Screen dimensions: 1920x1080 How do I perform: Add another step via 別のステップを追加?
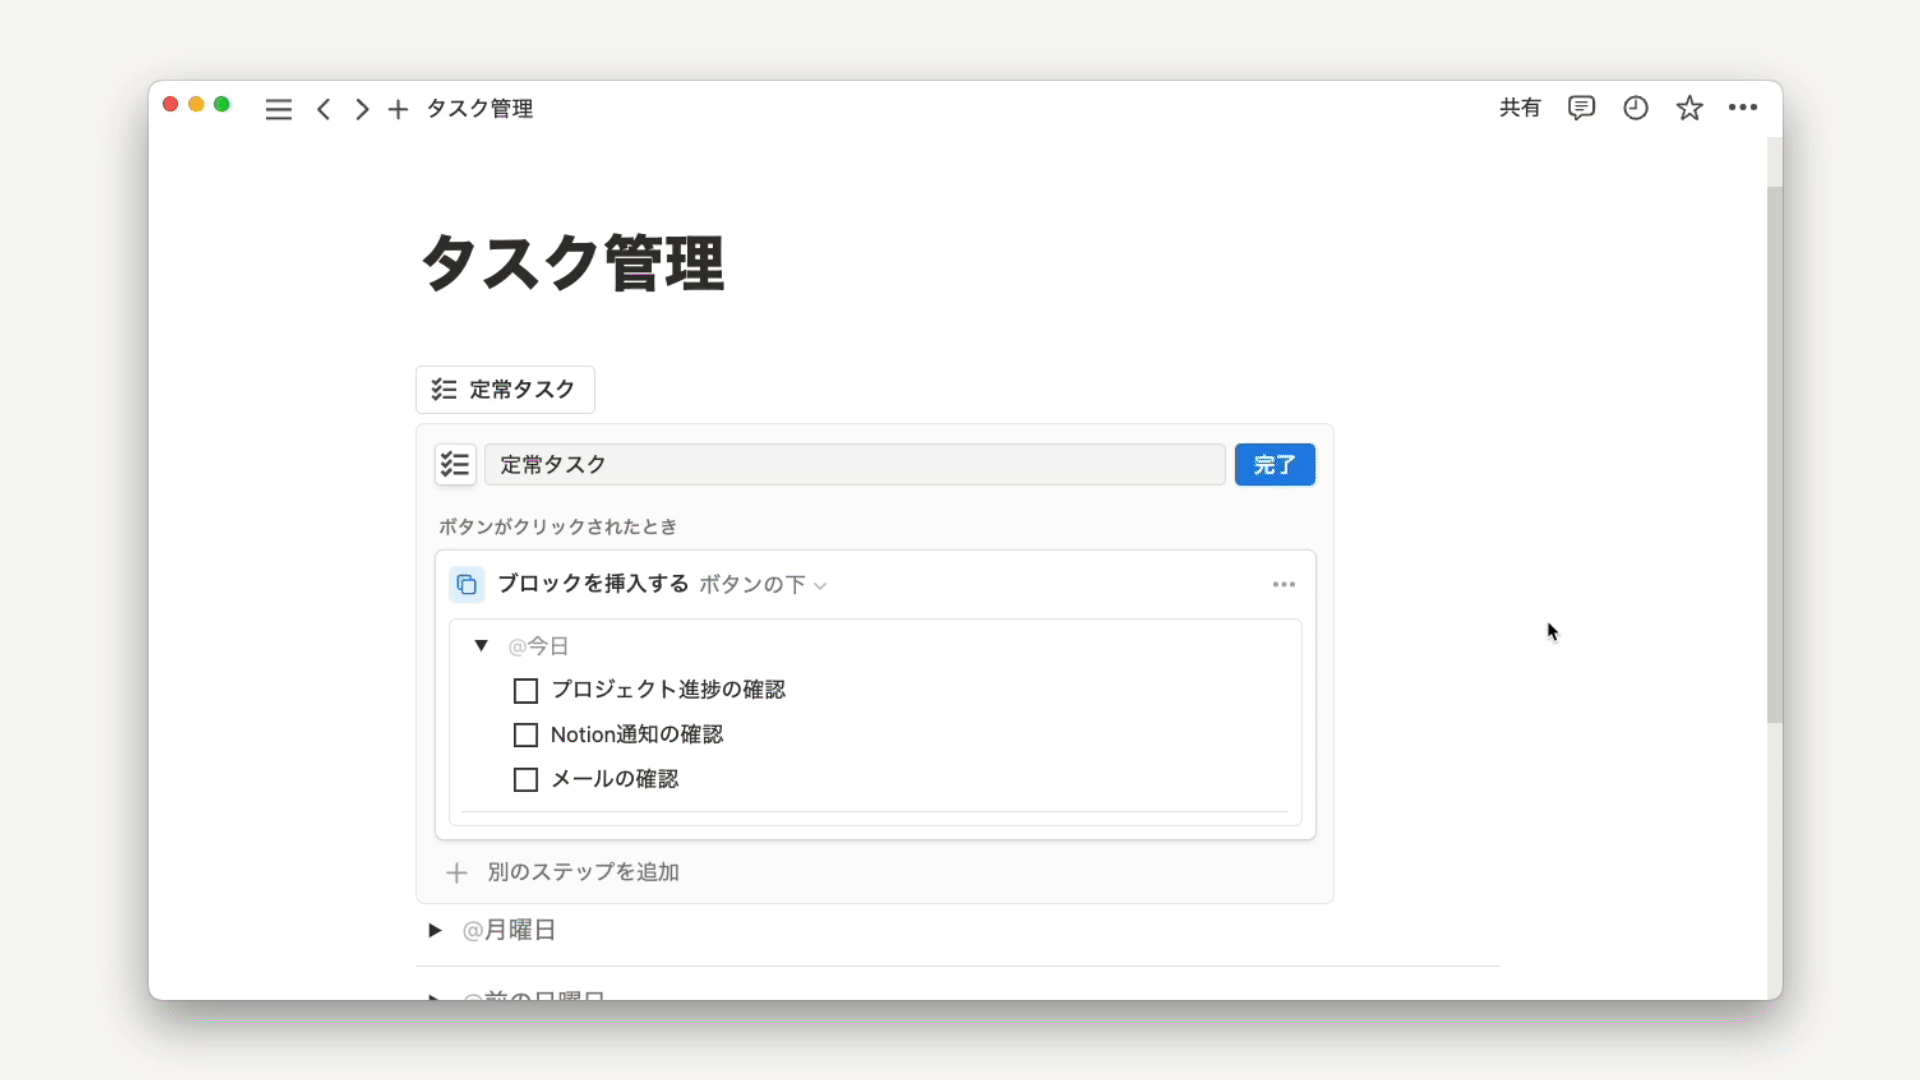583,872
